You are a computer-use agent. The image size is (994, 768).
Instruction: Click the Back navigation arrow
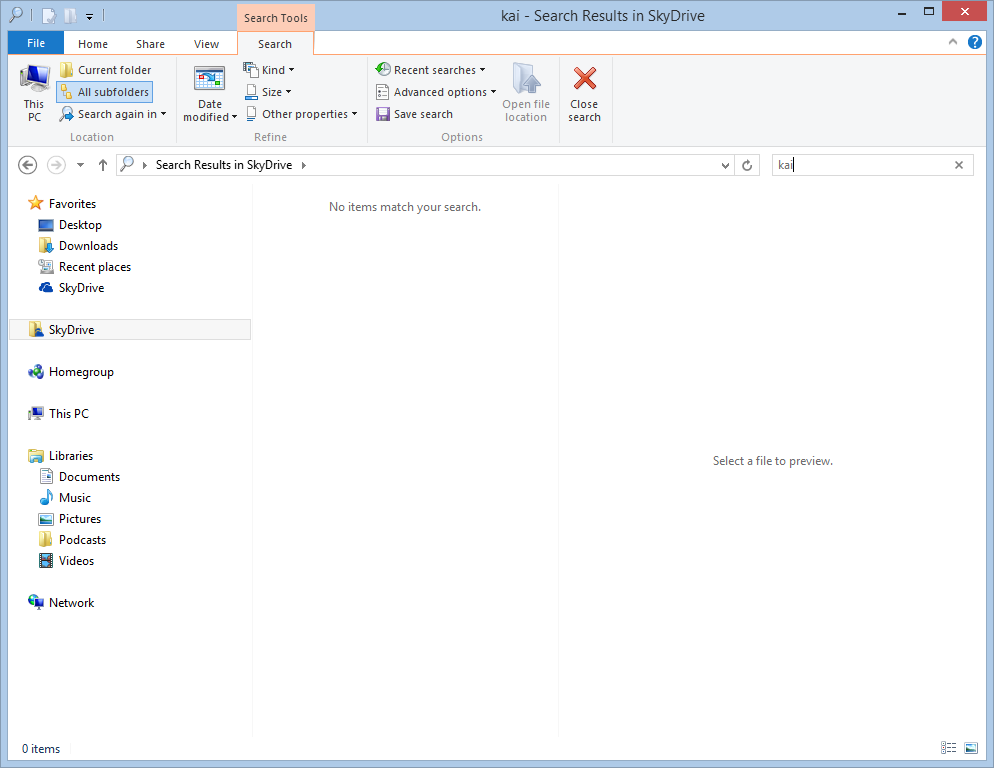point(28,165)
